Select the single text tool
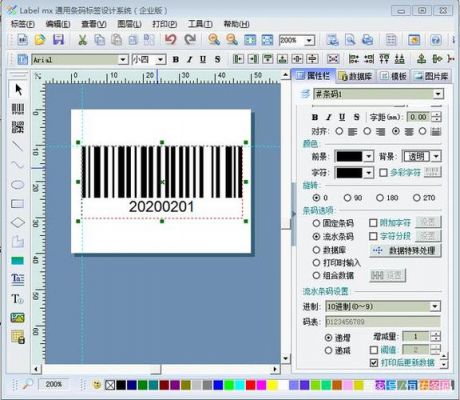Screen dimensions: 460x400 [18, 299]
